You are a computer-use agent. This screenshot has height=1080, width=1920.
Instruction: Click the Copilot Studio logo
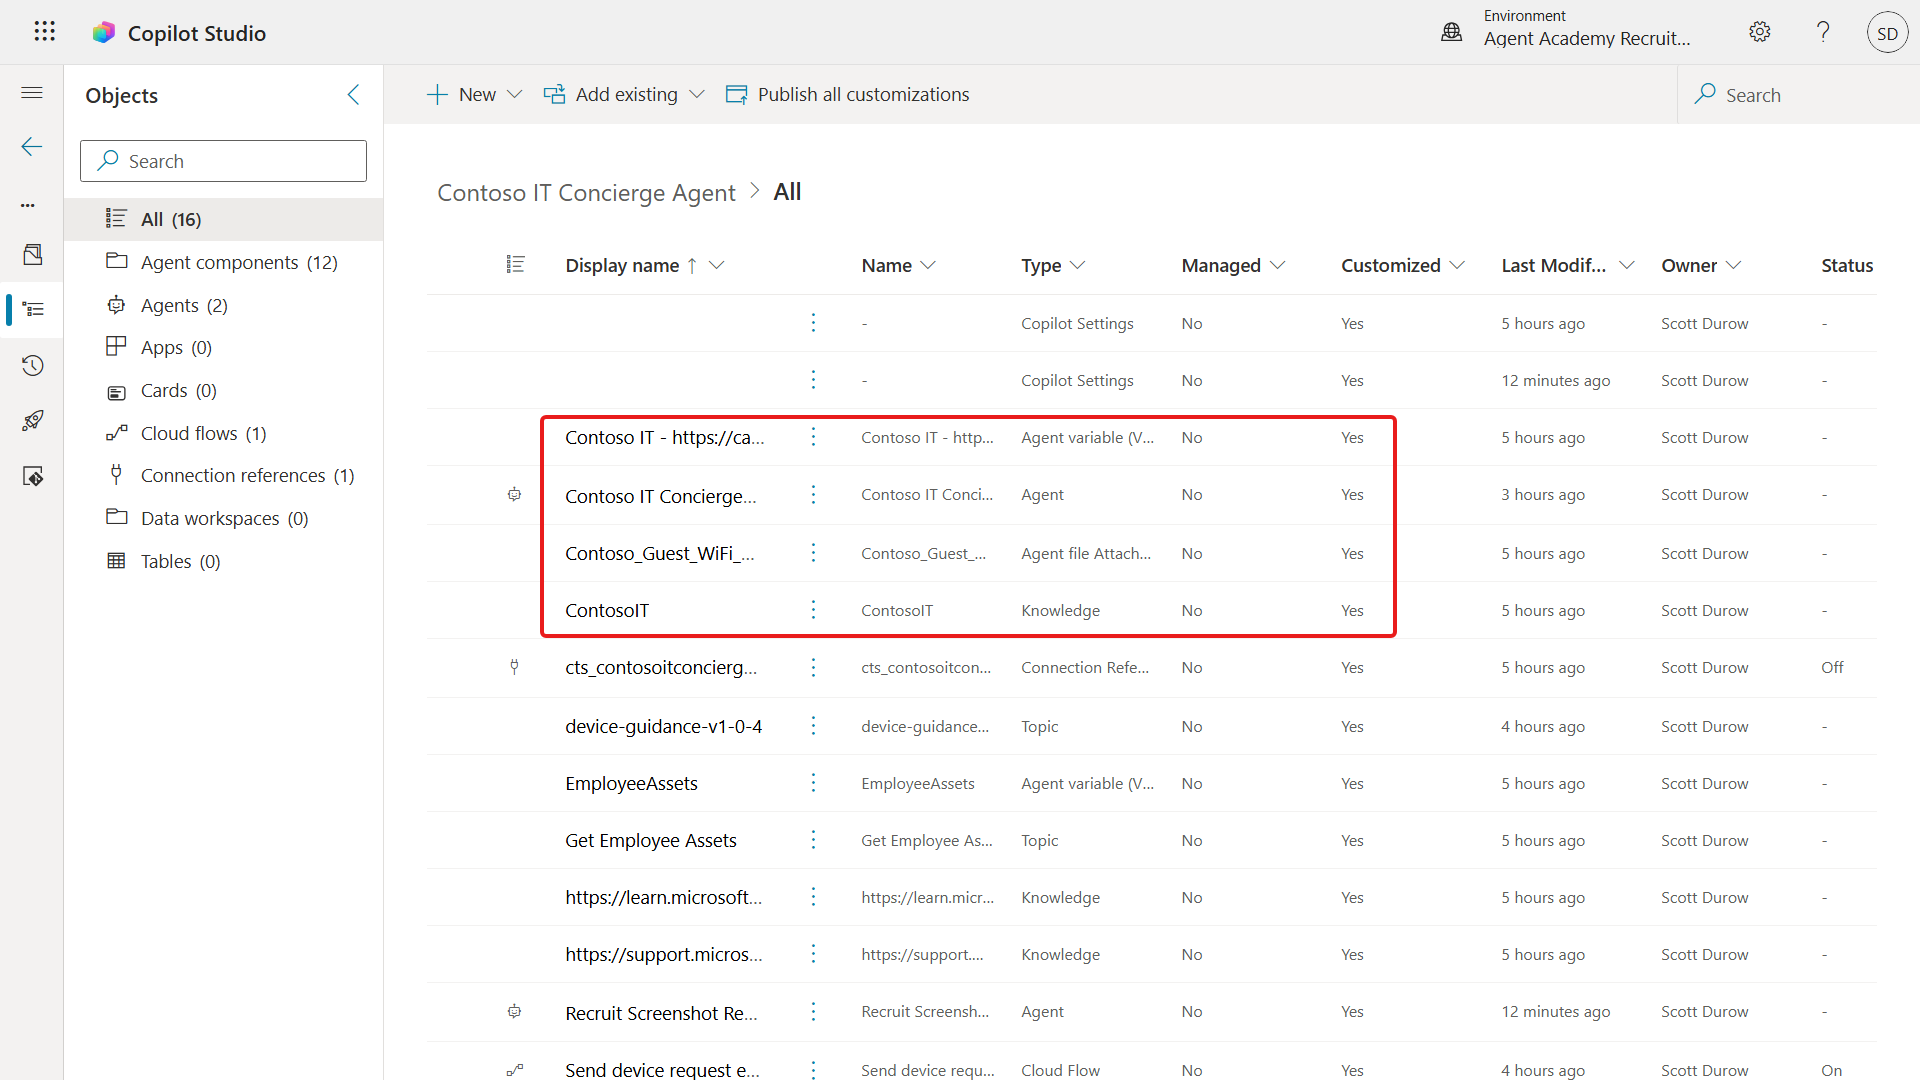pos(103,33)
